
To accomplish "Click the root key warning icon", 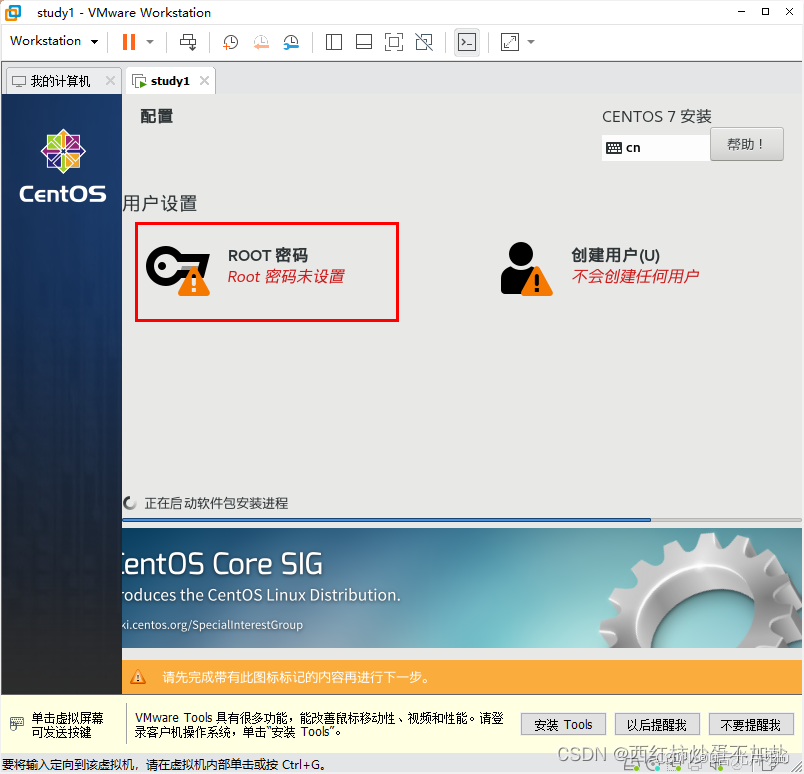I will click(178, 271).
